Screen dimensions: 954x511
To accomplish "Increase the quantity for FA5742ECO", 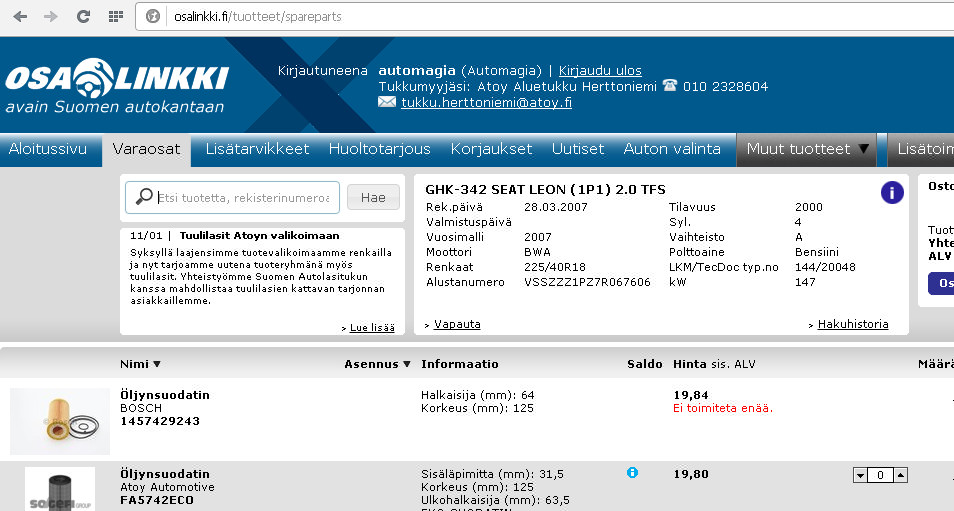I will pyautogui.click(x=900, y=475).
